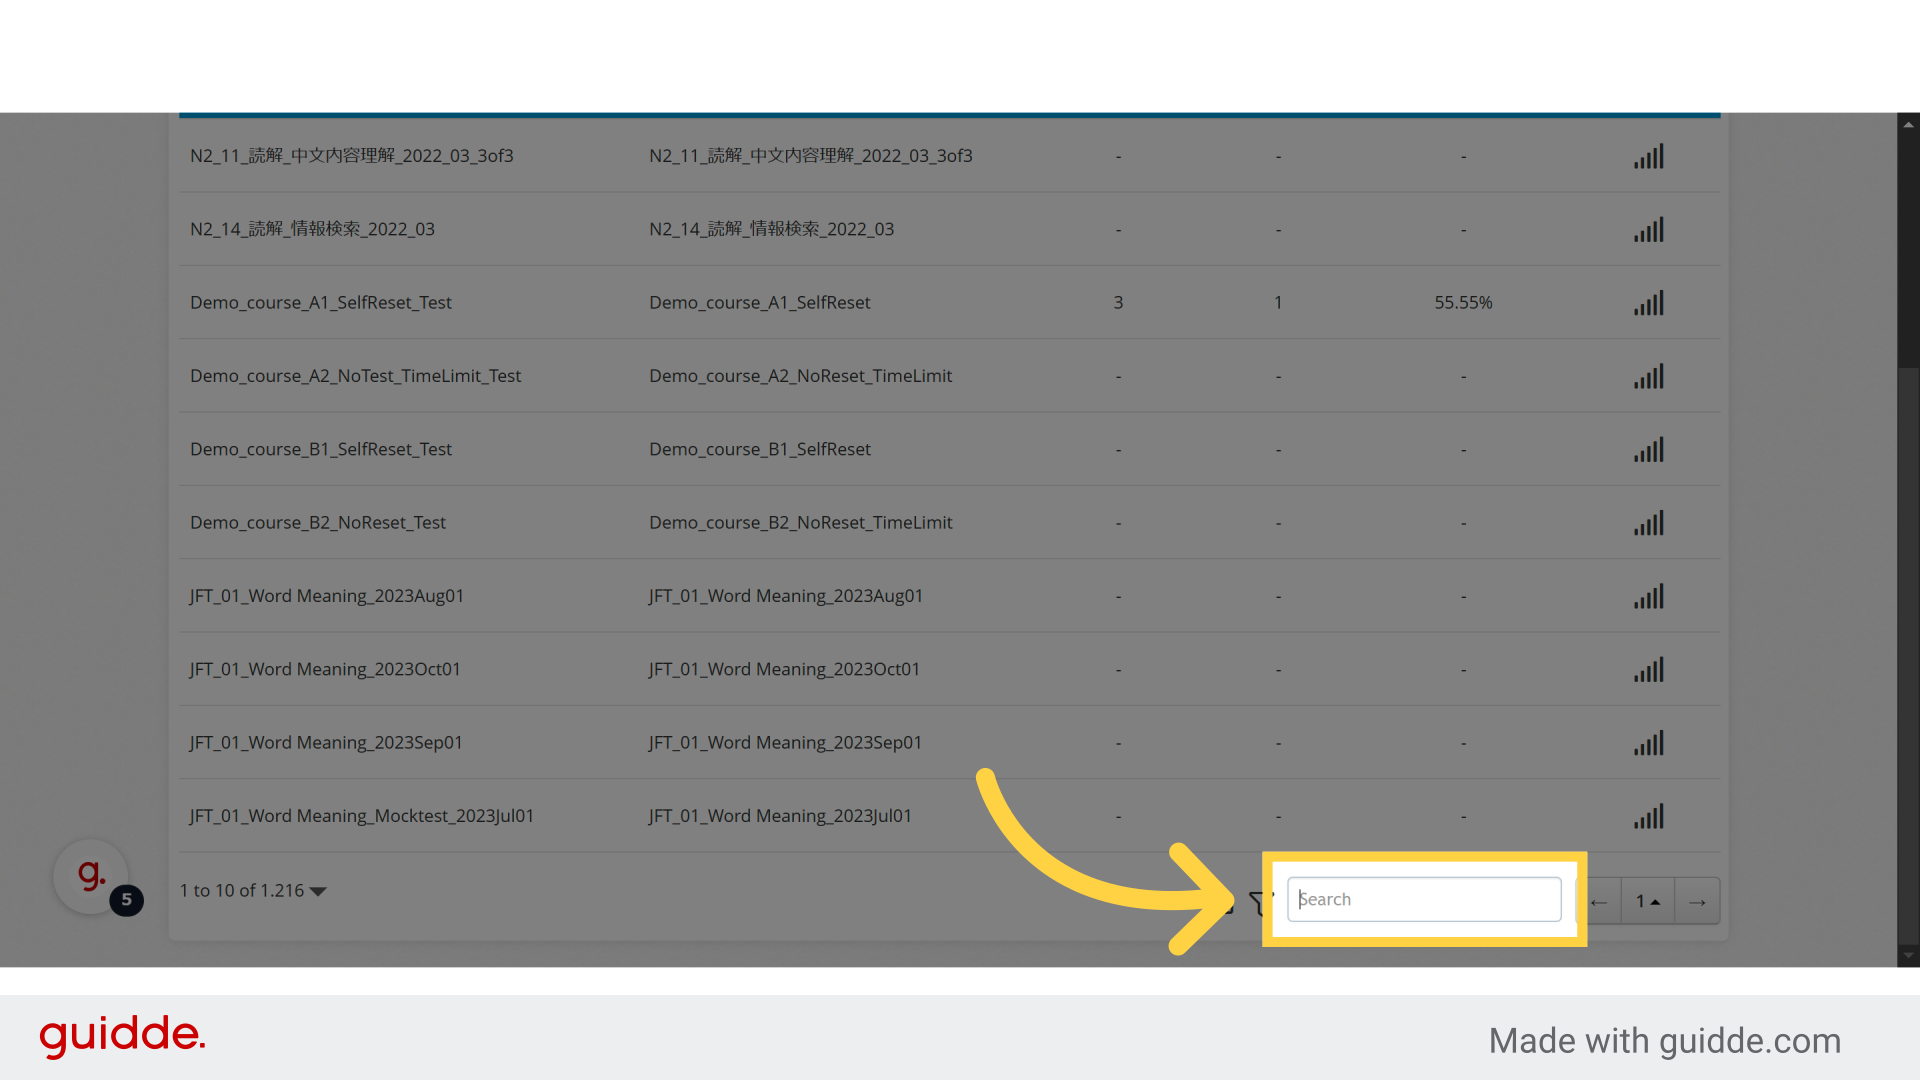The image size is (1920, 1080).
Task: Go to next page arrow
Action: coord(1697,901)
